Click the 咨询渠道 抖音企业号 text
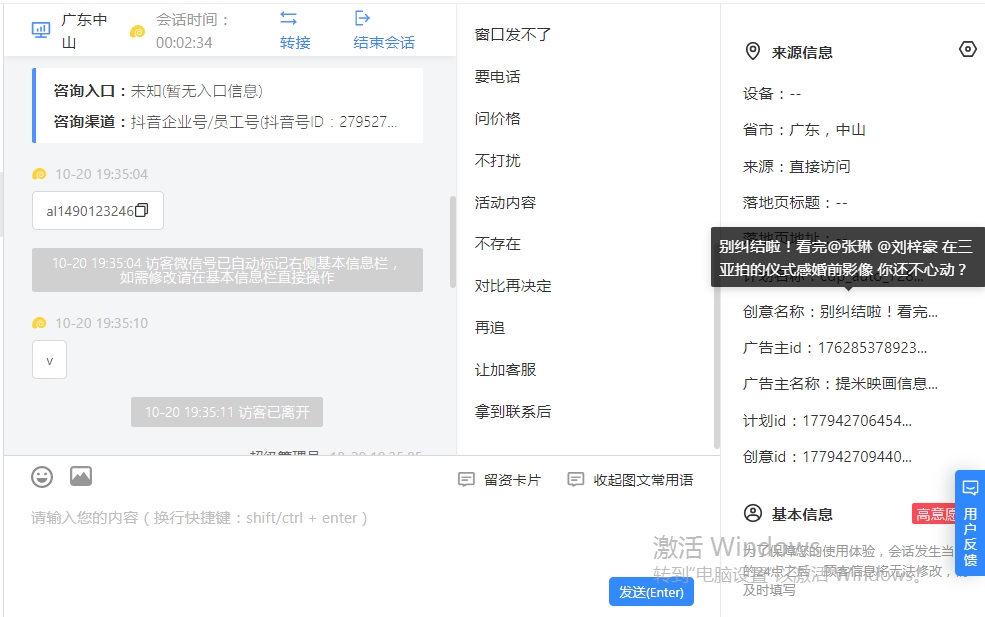 225,121
